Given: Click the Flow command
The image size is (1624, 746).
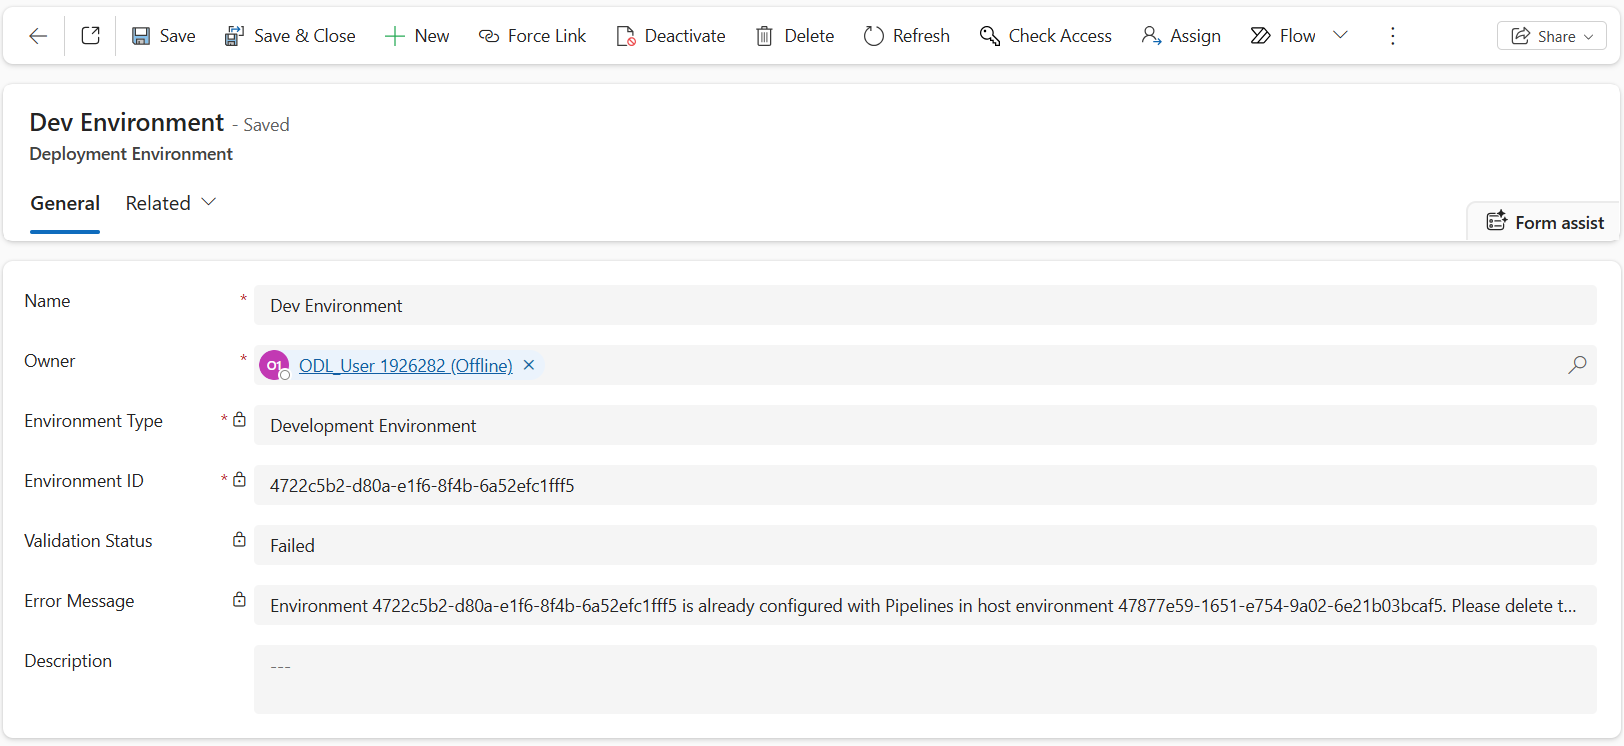Looking at the screenshot, I should (x=1283, y=36).
